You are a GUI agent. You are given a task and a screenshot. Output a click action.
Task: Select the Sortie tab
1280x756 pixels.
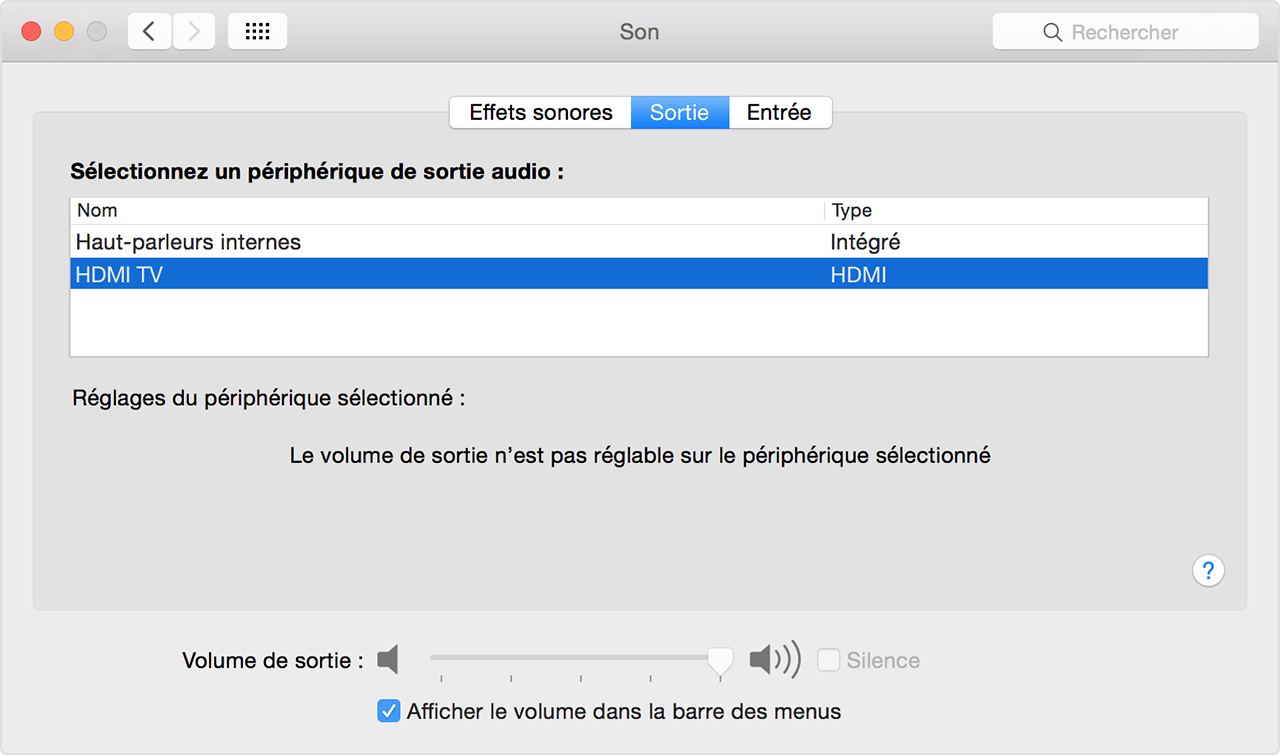pyautogui.click(x=679, y=113)
